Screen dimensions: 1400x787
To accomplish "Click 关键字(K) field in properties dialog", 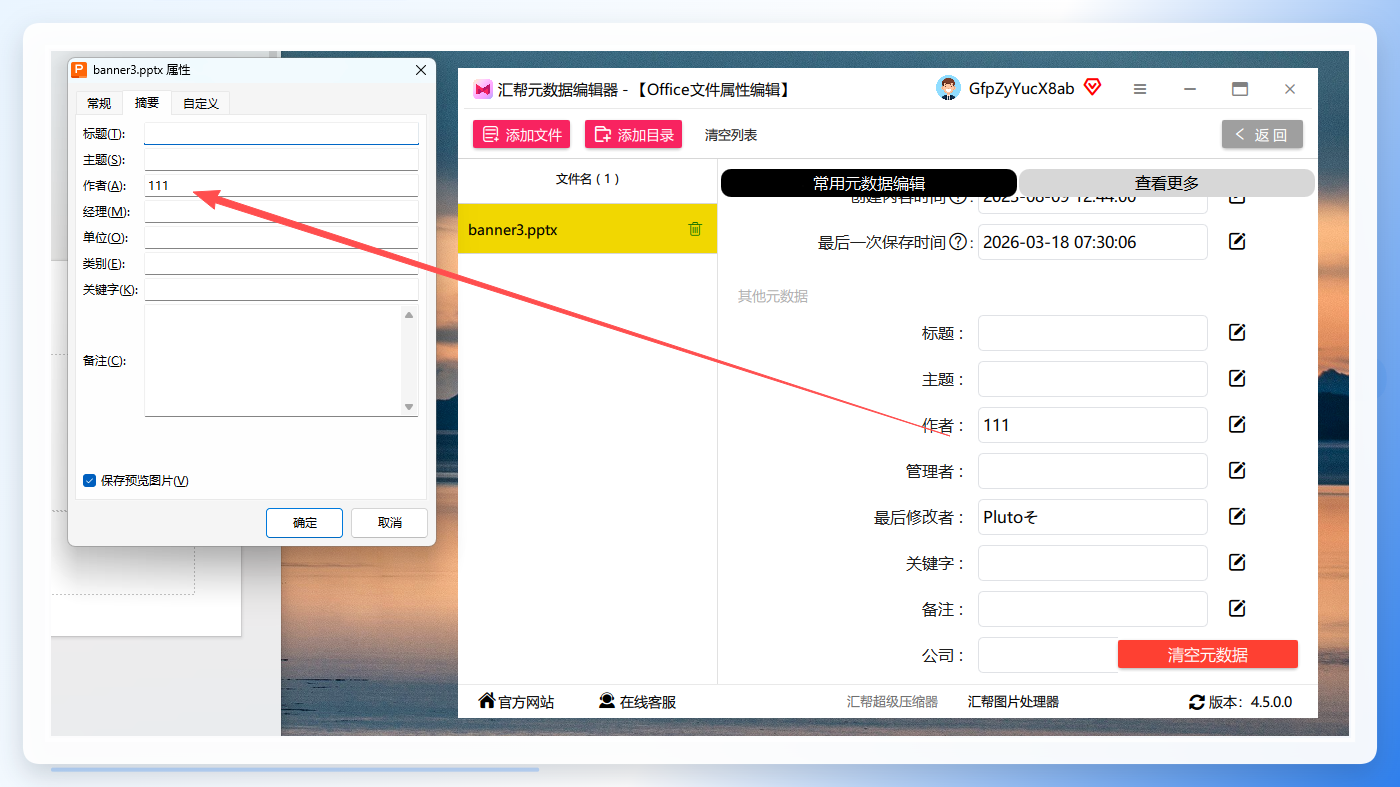I will (x=281, y=289).
